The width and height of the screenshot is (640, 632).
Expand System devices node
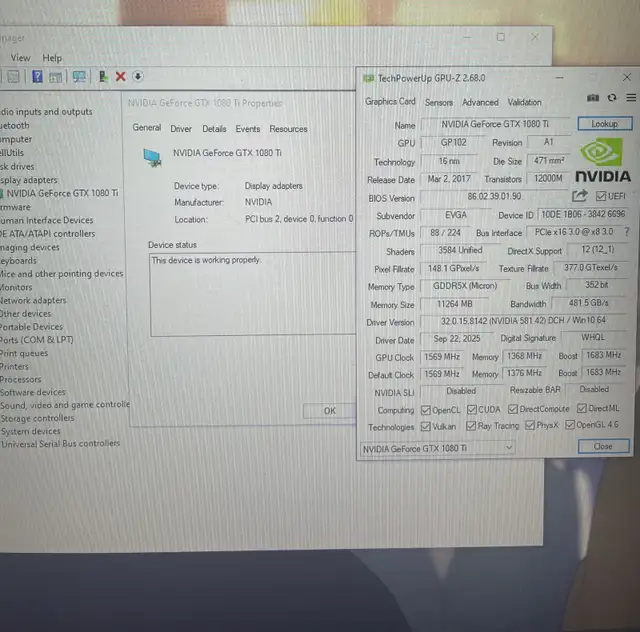(x=30, y=431)
